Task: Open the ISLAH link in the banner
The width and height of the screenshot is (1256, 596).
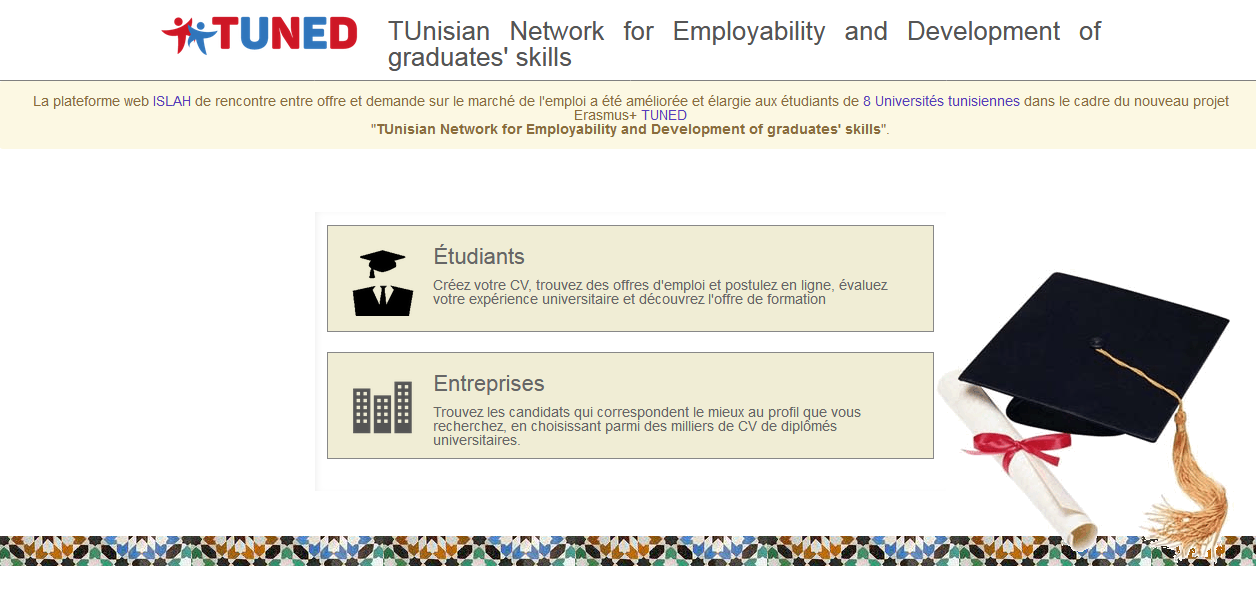Action: click(172, 101)
